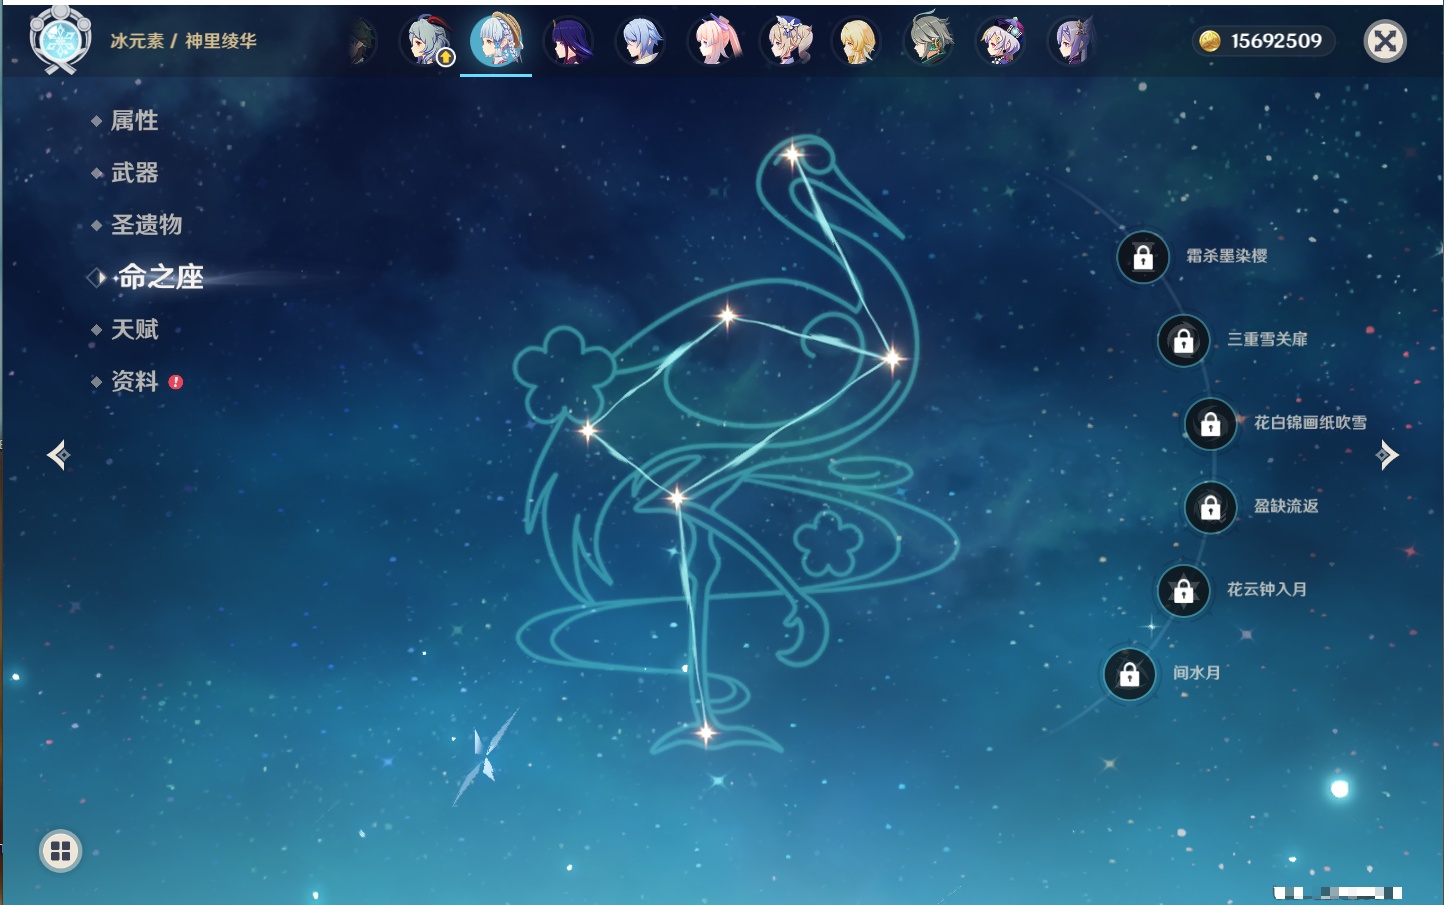Open the 圣遗物 artifacts menu
The height and width of the screenshot is (905, 1444).
(x=146, y=225)
